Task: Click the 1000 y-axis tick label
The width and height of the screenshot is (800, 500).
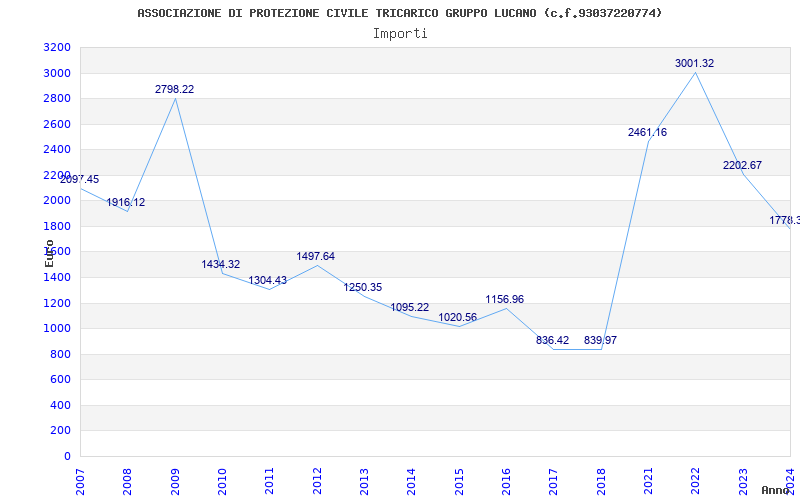Action: (57, 328)
